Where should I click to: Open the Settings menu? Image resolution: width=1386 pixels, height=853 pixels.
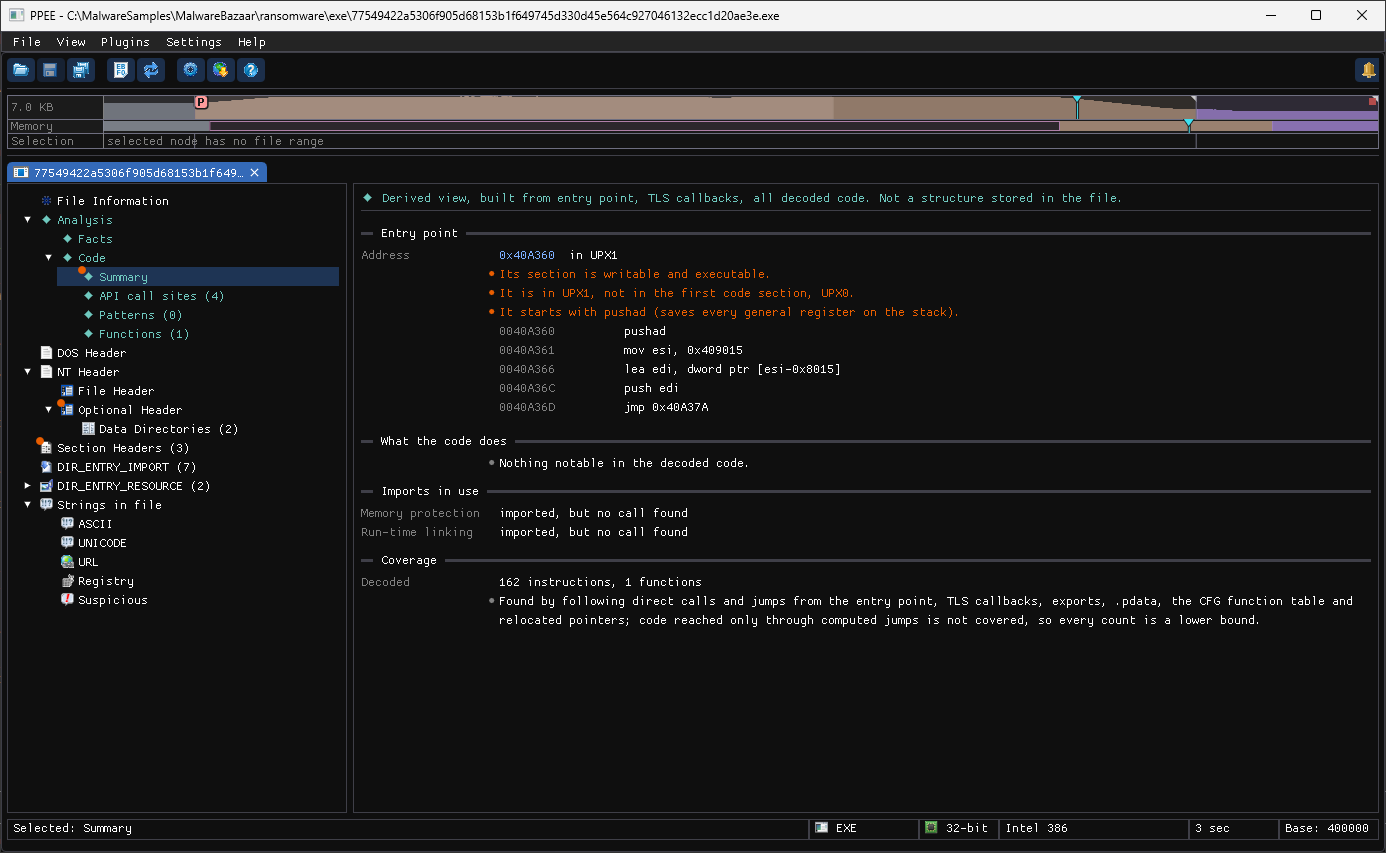tap(194, 42)
